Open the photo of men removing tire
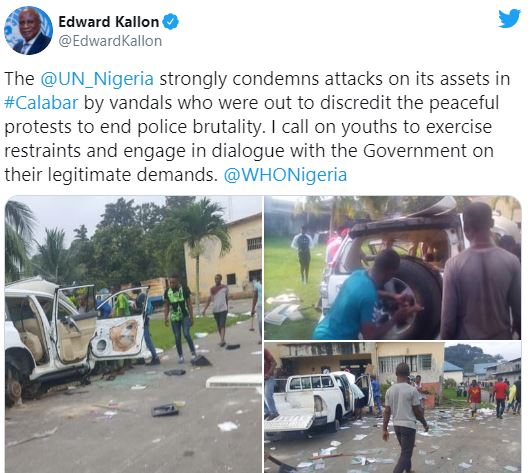 tap(393, 267)
